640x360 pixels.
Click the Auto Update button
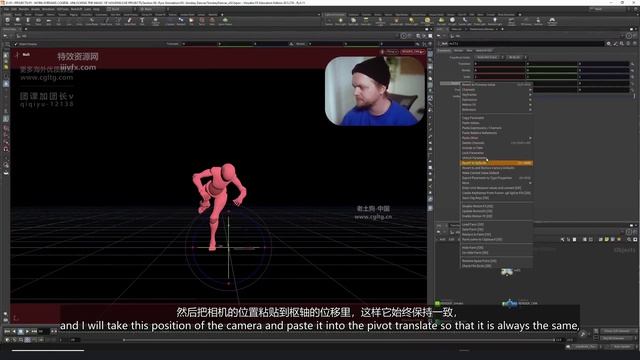click(622, 347)
